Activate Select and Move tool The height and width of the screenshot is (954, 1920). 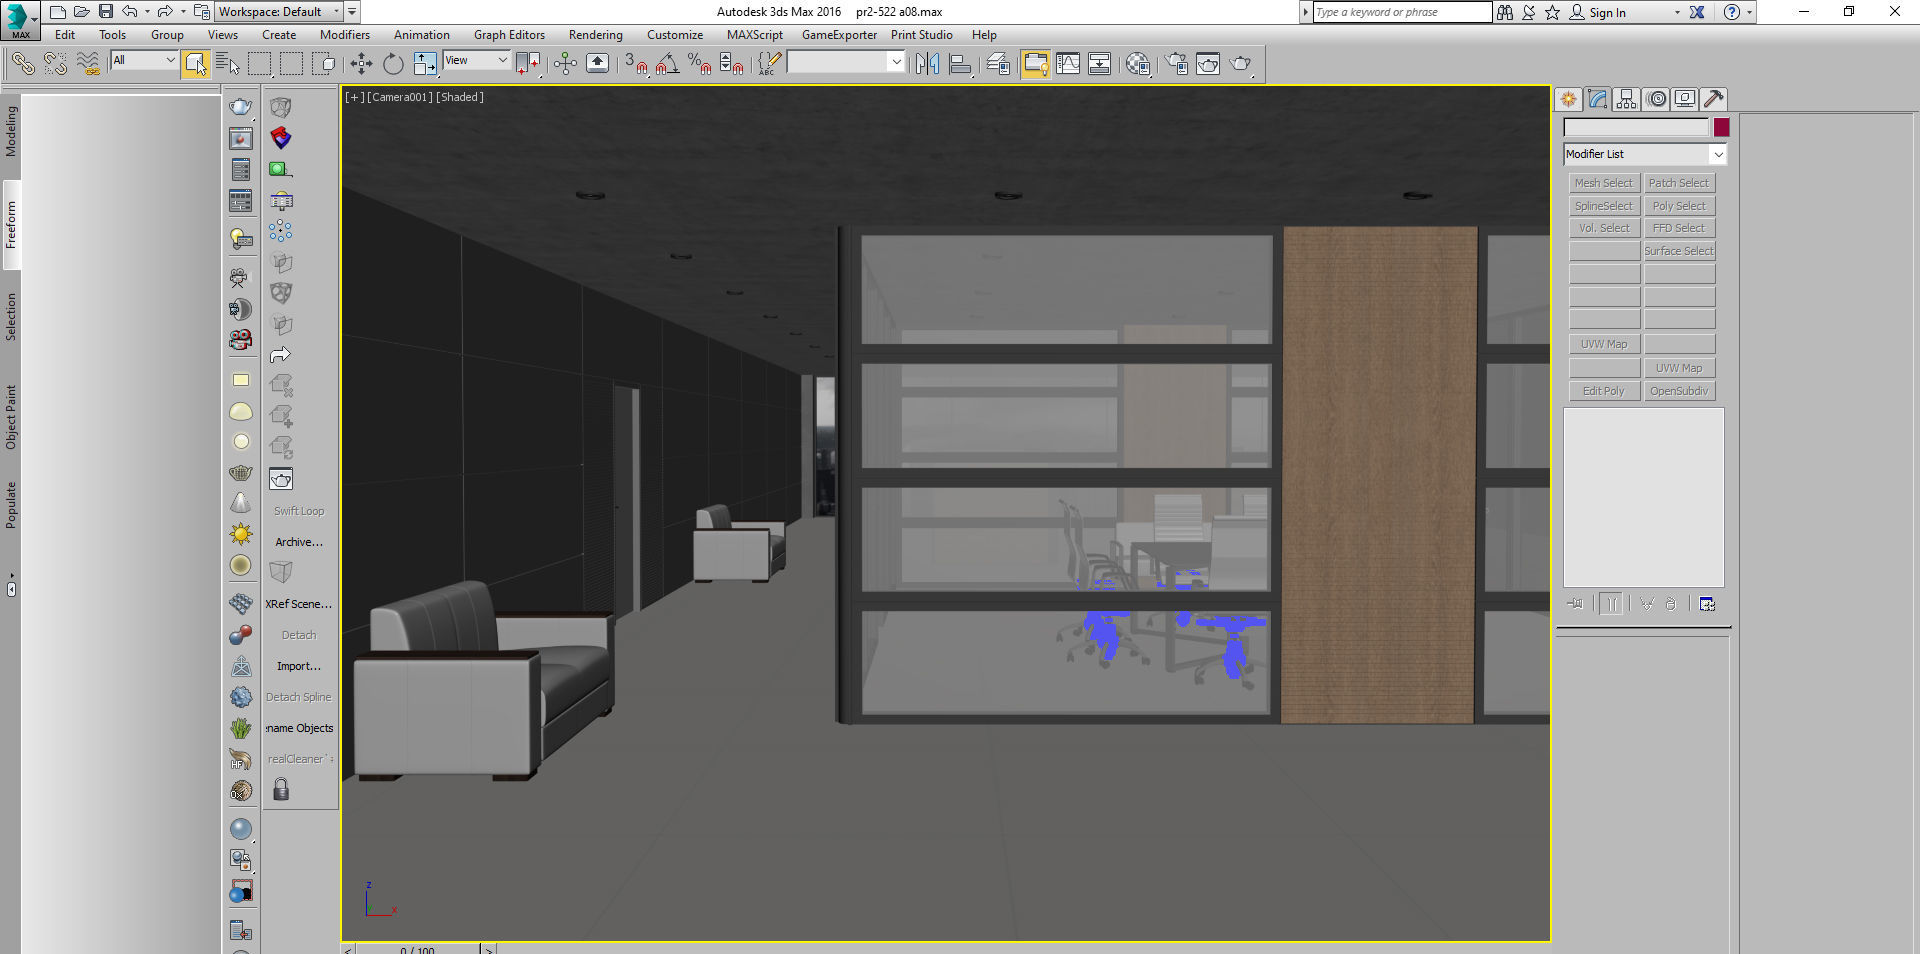click(361, 64)
